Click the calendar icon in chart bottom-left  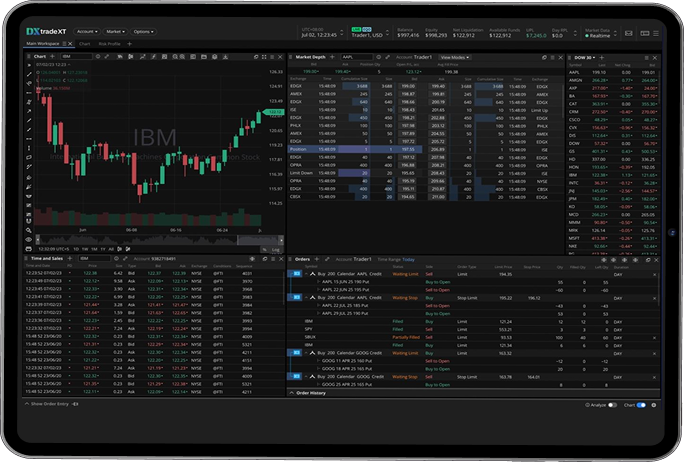coord(29,249)
